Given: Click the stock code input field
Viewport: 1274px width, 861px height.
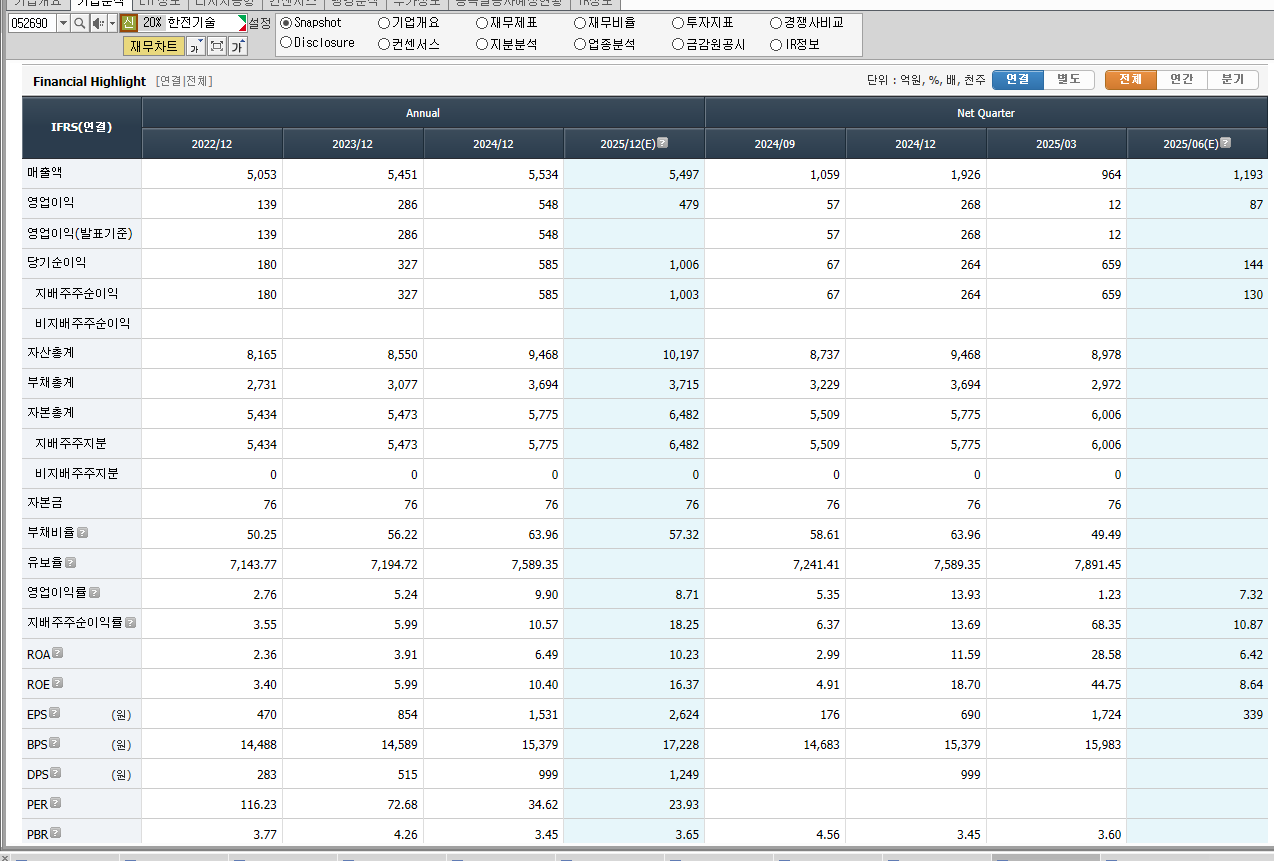Looking at the screenshot, I should tap(32, 22).
